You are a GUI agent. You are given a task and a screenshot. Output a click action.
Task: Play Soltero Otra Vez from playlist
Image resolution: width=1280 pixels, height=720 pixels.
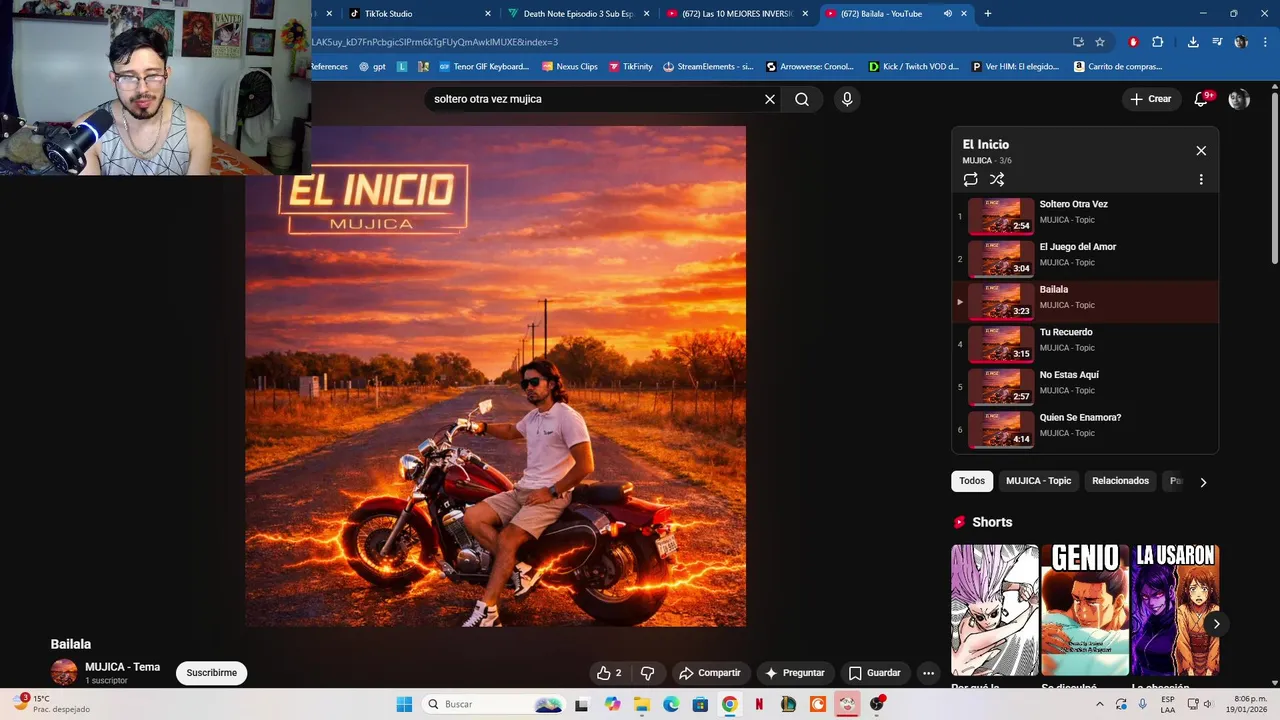point(1085,215)
